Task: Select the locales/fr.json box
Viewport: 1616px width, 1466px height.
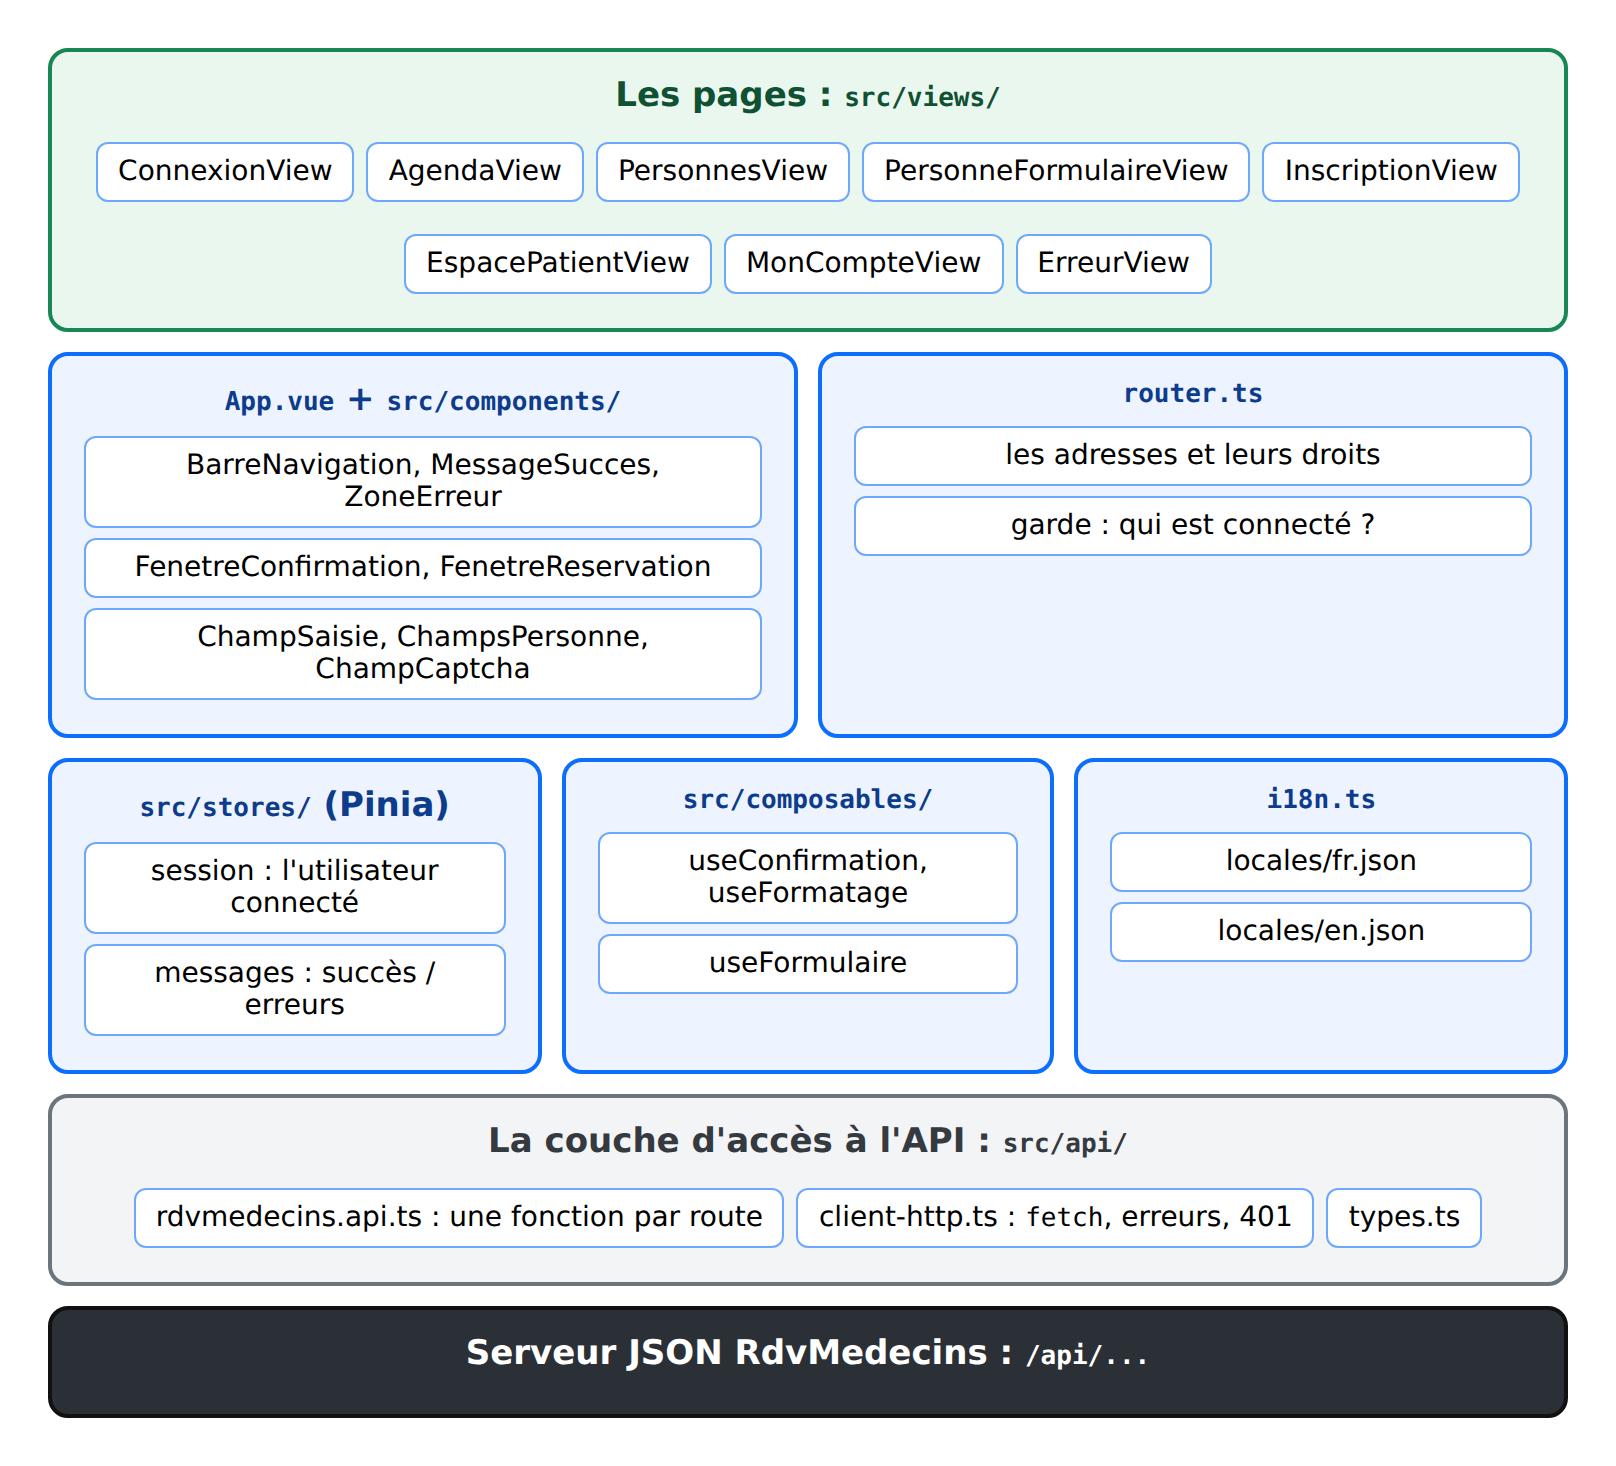Action: tap(1321, 862)
